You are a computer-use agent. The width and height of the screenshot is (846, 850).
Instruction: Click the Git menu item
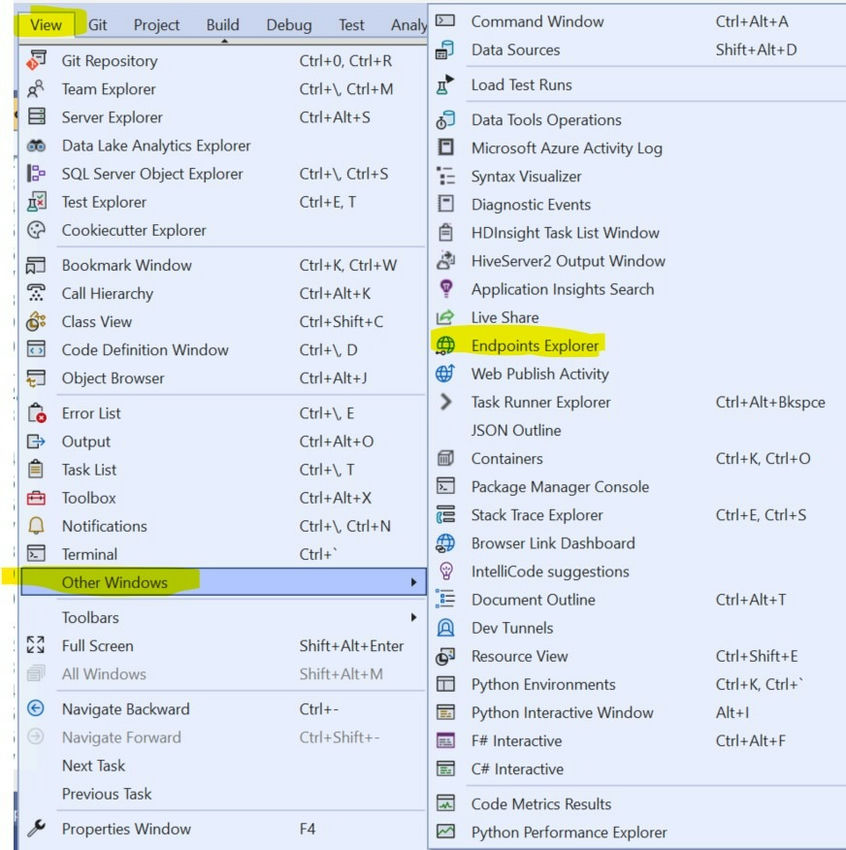click(97, 24)
